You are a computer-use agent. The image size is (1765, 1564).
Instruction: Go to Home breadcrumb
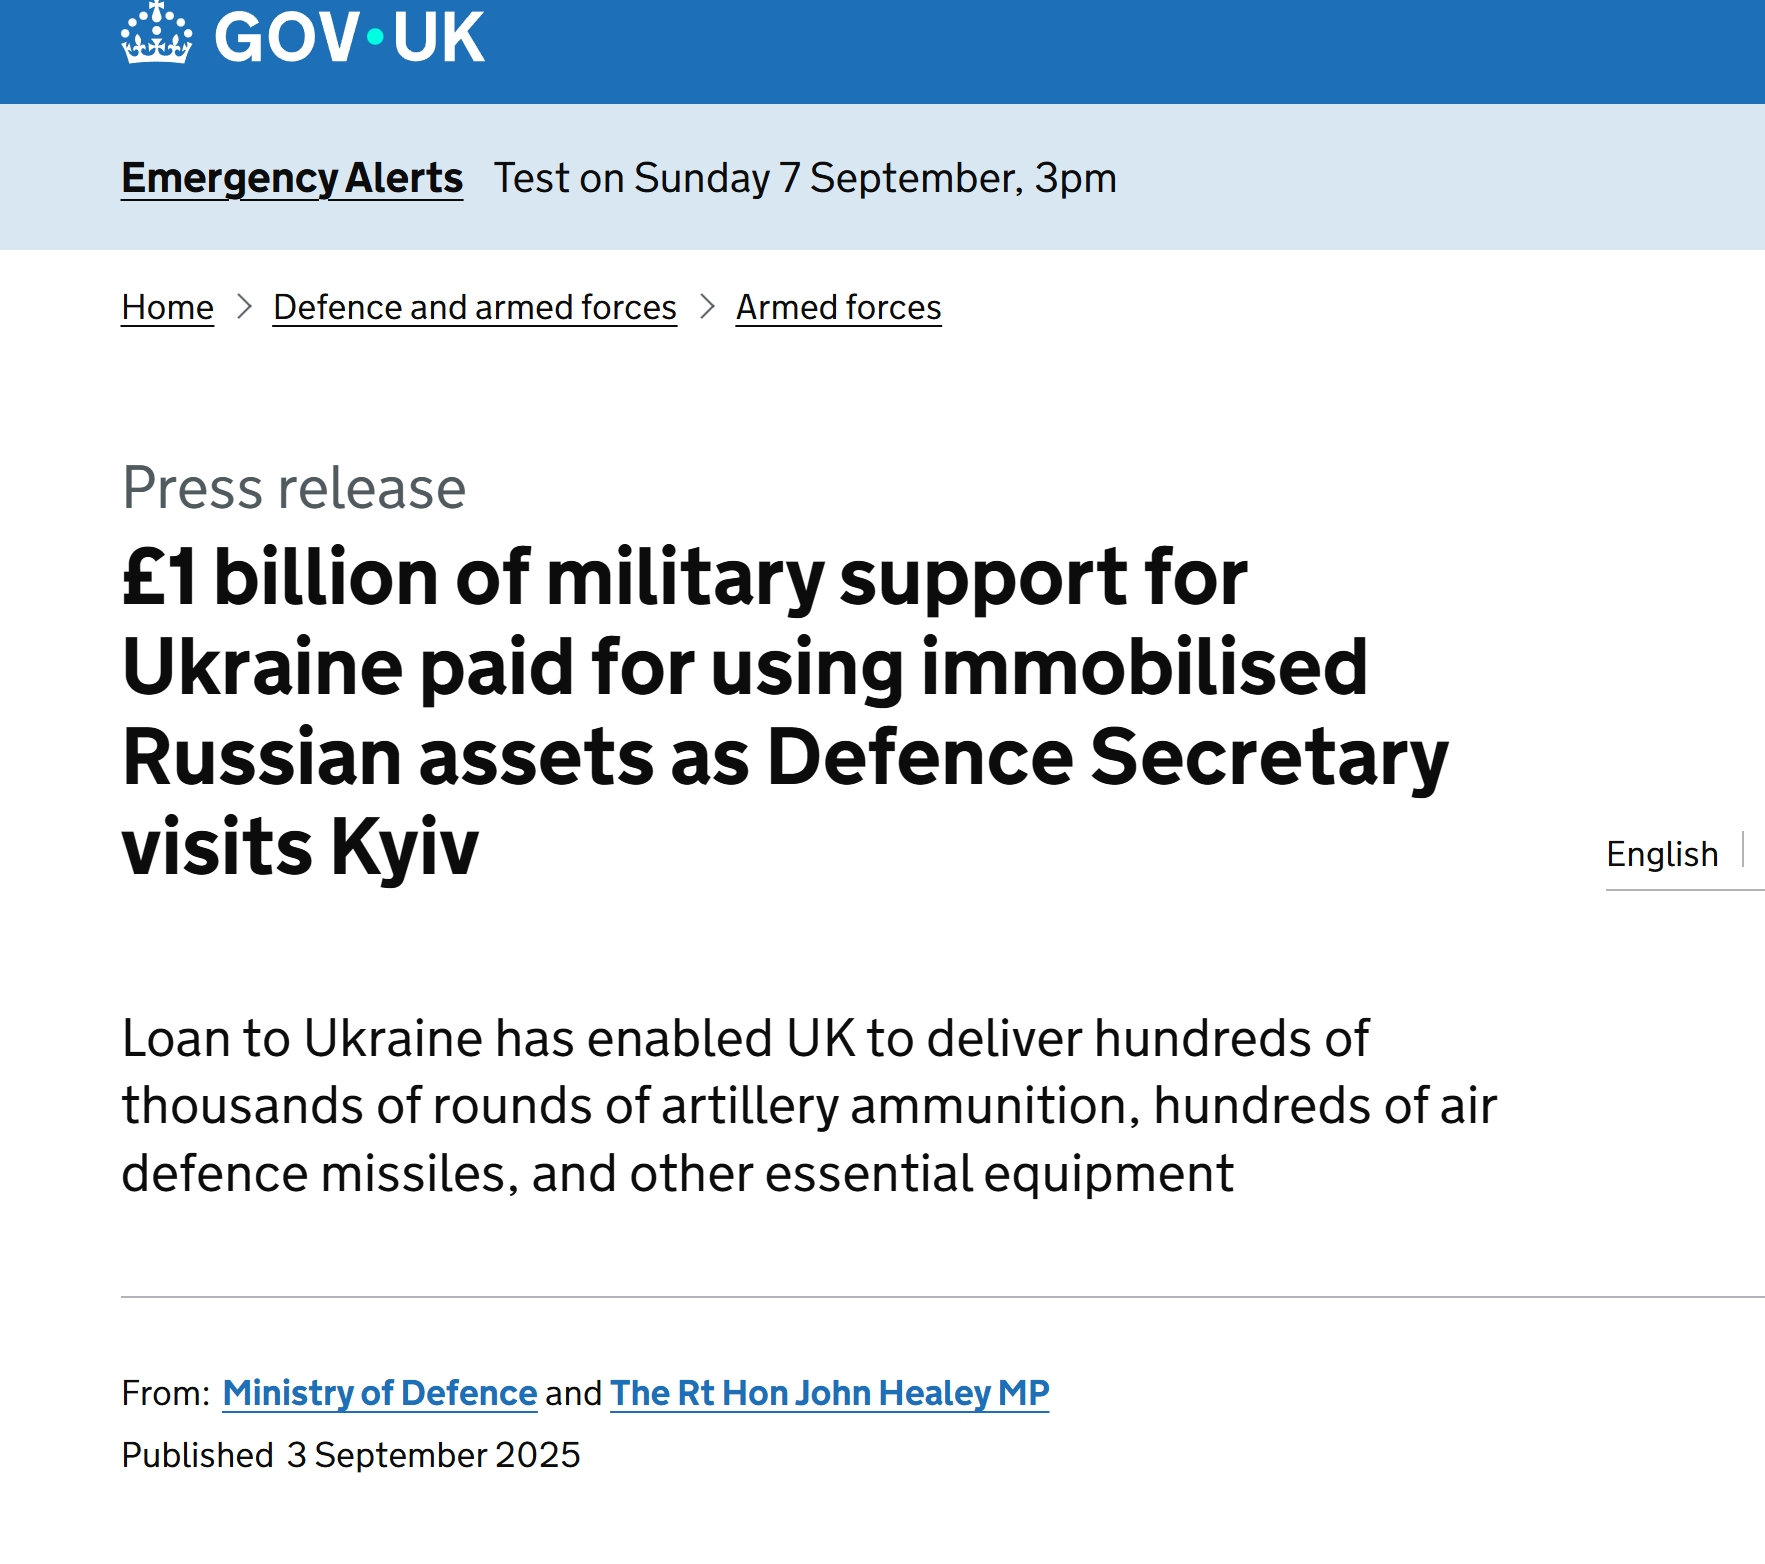tap(167, 307)
